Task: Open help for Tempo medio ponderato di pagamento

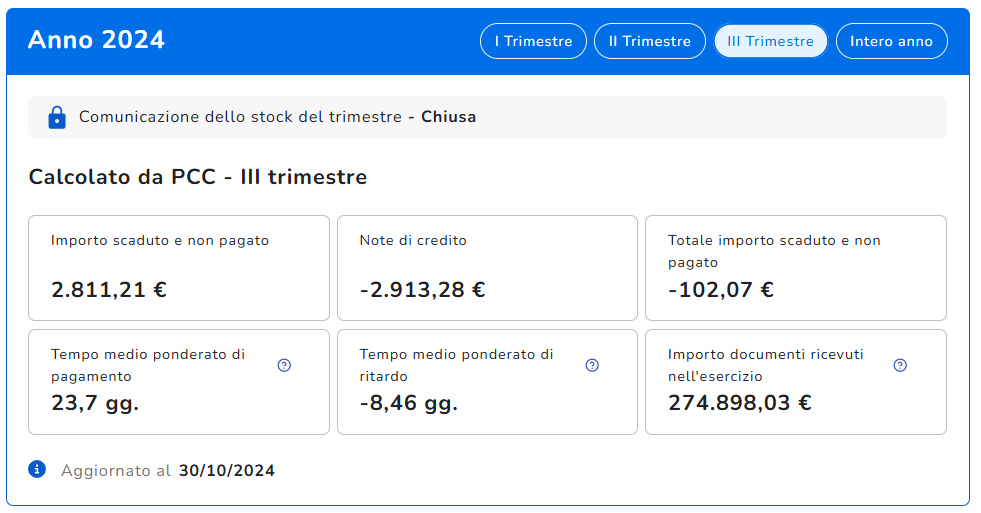Action: pyautogui.click(x=284, y=365)
